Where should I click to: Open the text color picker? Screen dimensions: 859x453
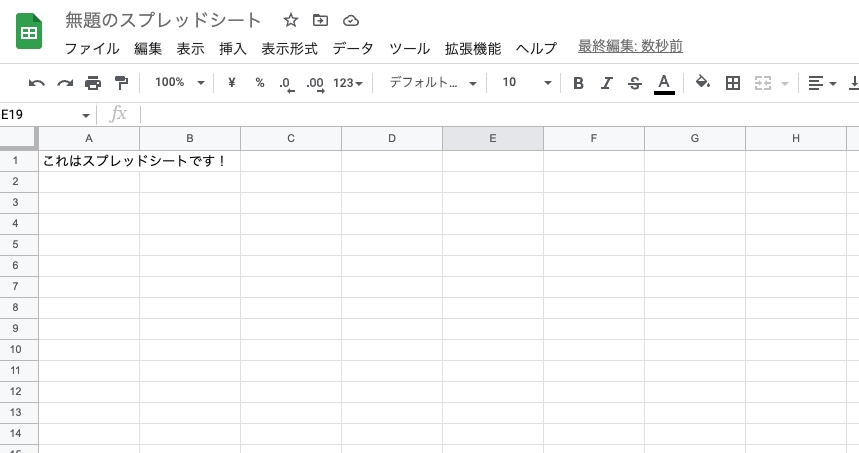[664, 84]
